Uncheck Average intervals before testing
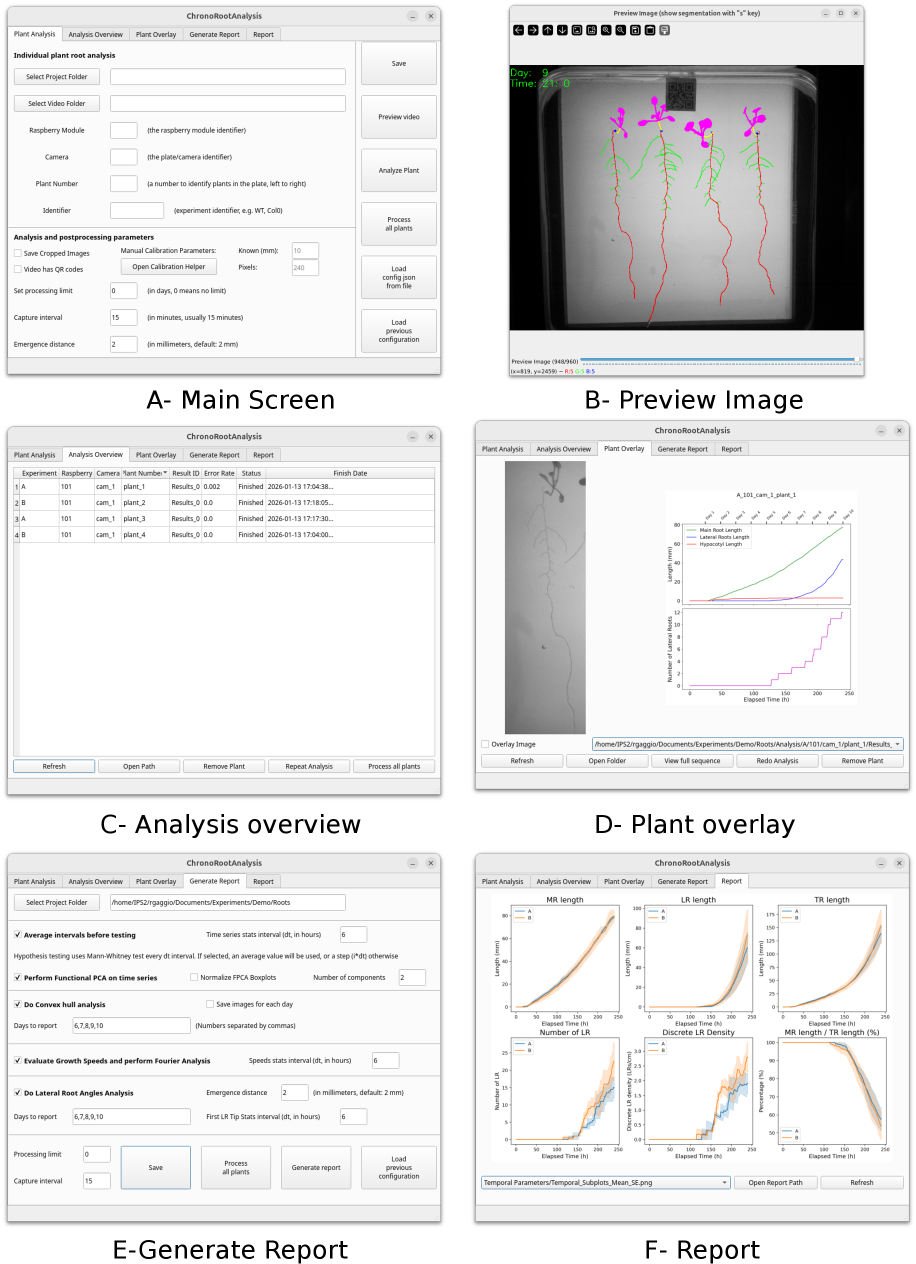Viewport: 916px width, 1264px height. point(18,935)
